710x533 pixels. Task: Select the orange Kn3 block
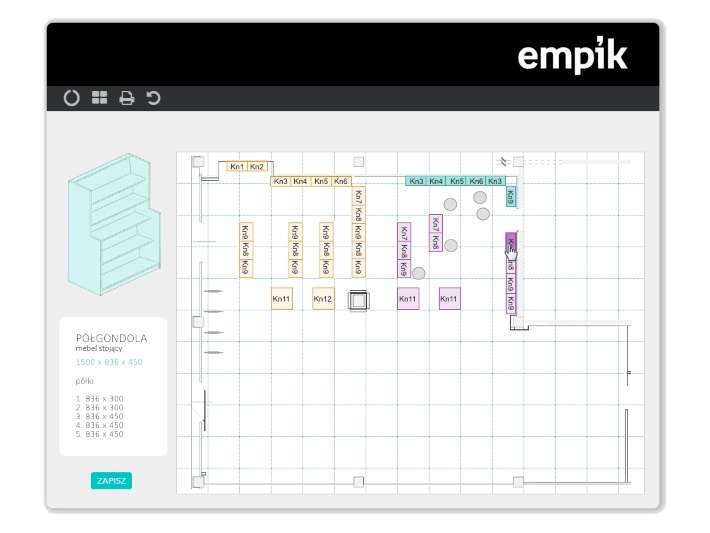[280, 181]
